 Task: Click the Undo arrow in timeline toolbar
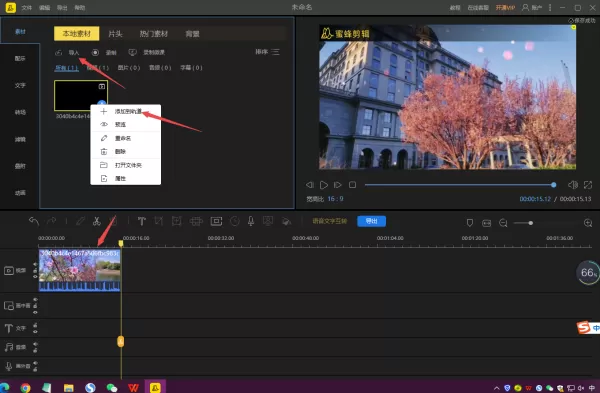coord(34,221)
